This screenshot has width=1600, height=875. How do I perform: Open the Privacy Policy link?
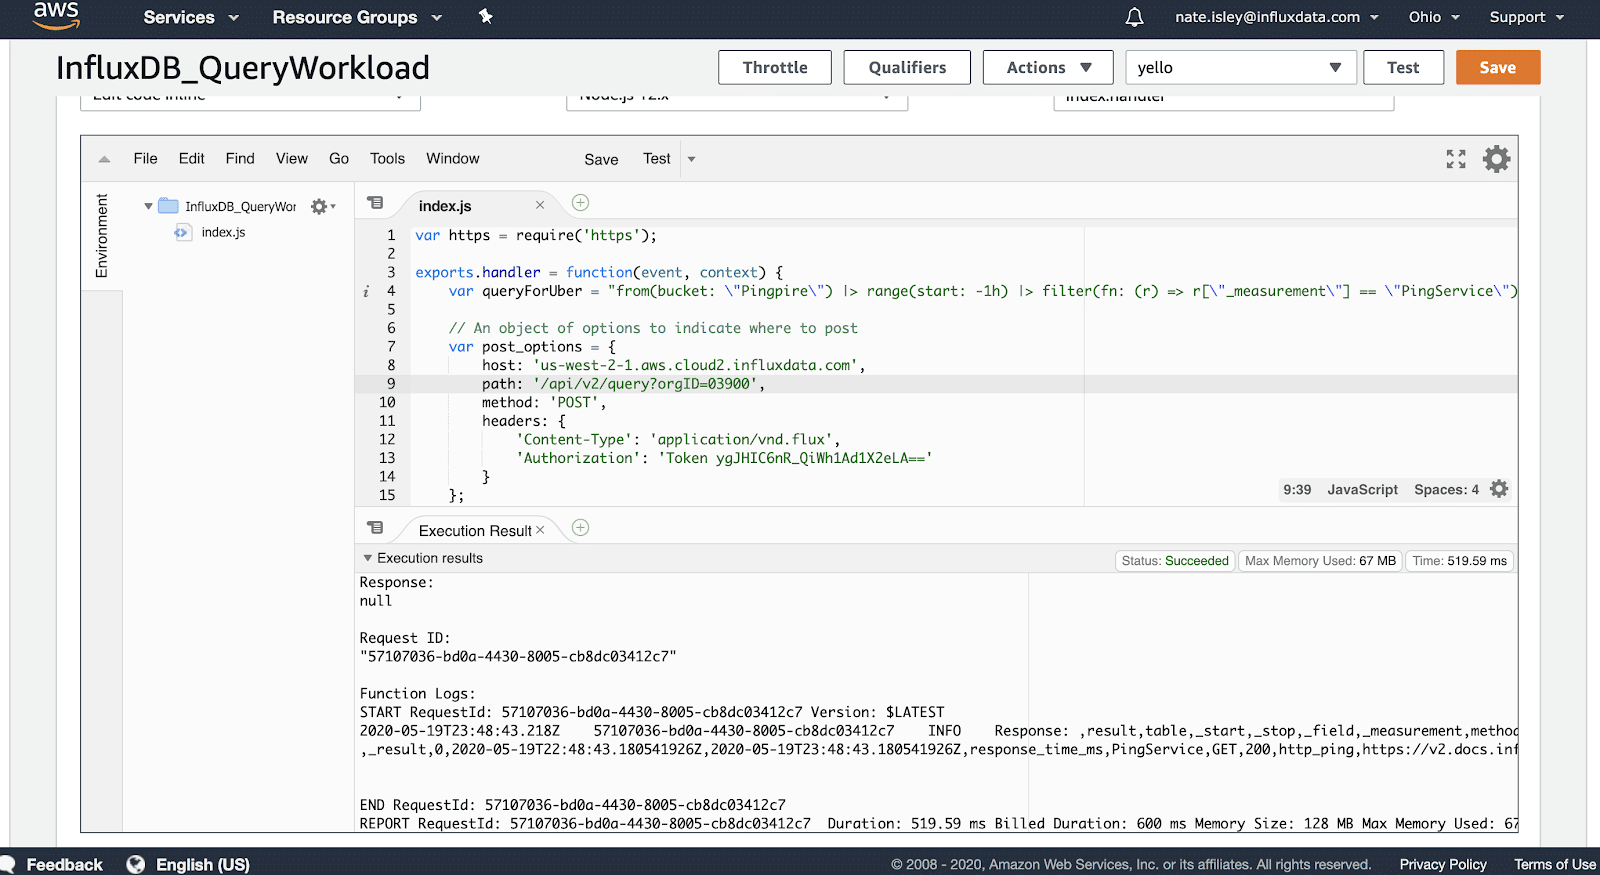pyautogui.click(x=1443, y=864)
